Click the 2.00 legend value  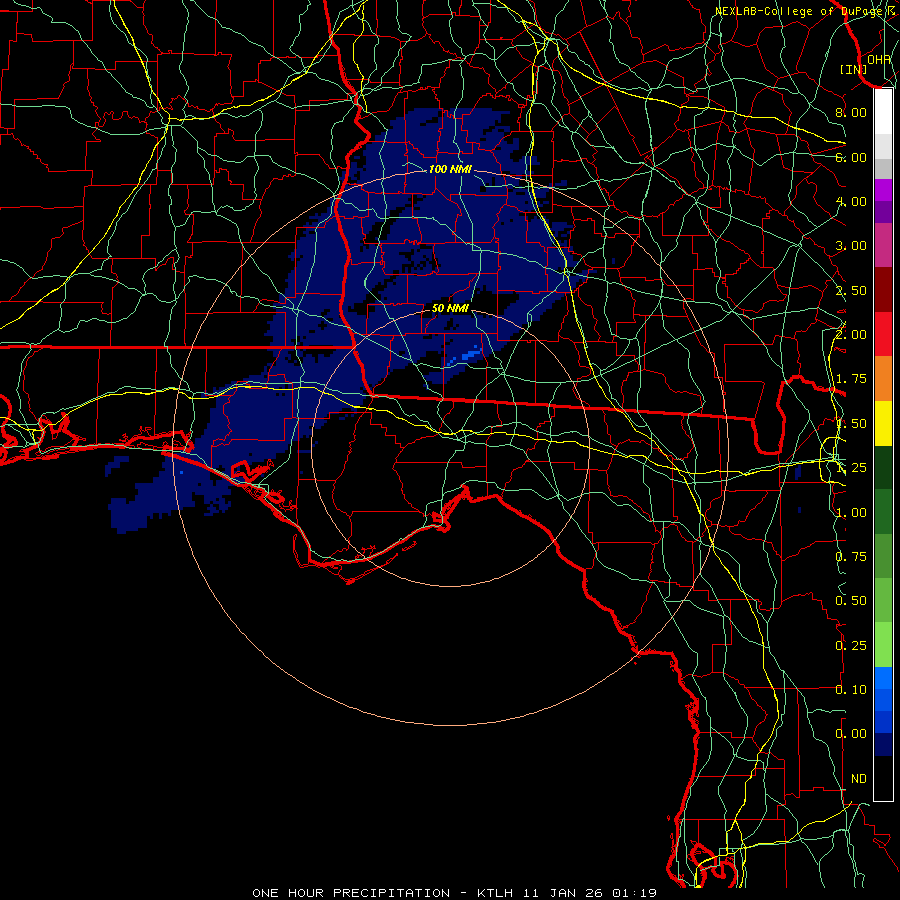coord(851,335)
